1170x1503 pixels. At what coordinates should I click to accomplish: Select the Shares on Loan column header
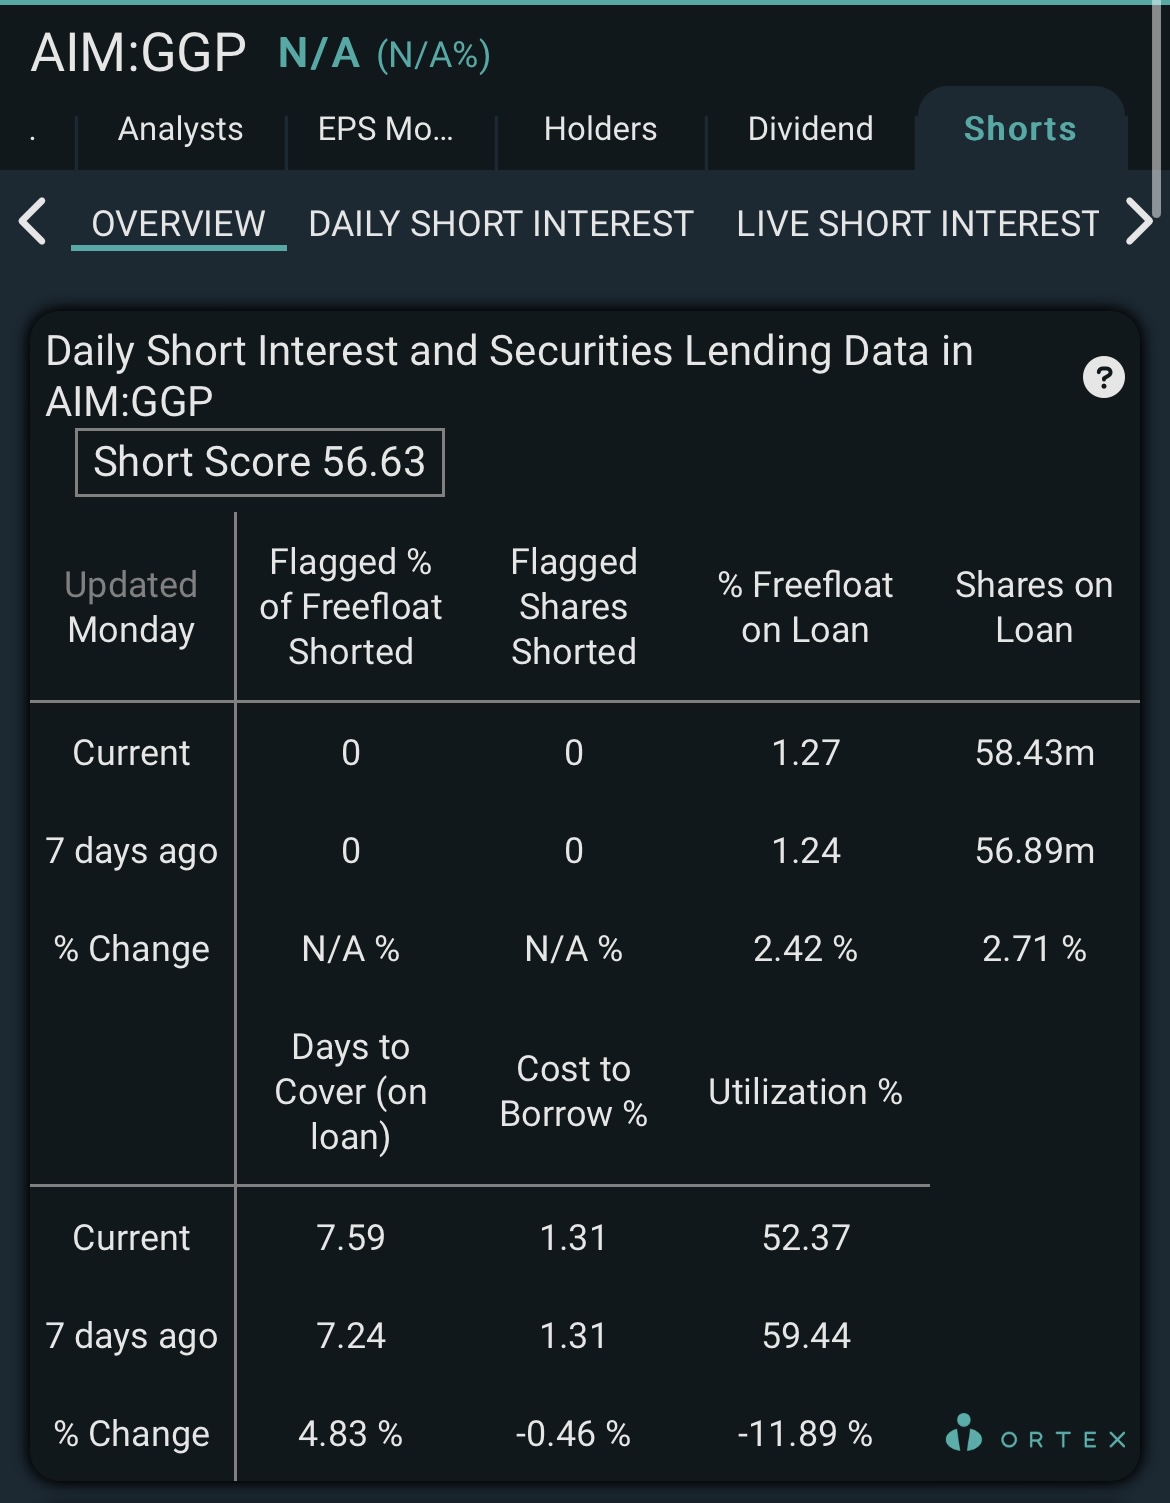(x=1034, y=607)
